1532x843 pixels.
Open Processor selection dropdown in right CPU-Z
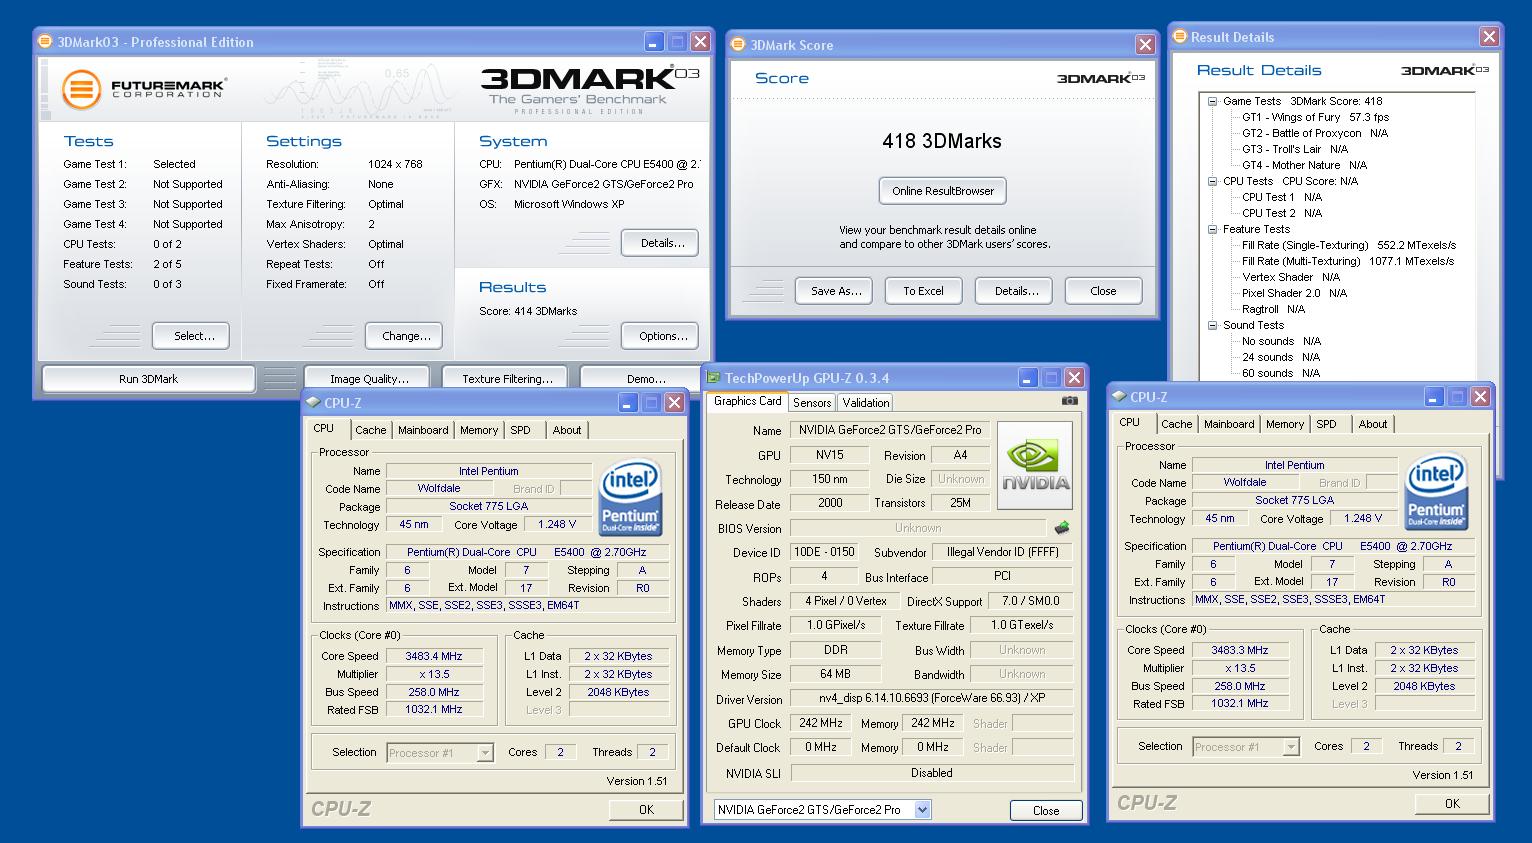(x=1291, y=747)
